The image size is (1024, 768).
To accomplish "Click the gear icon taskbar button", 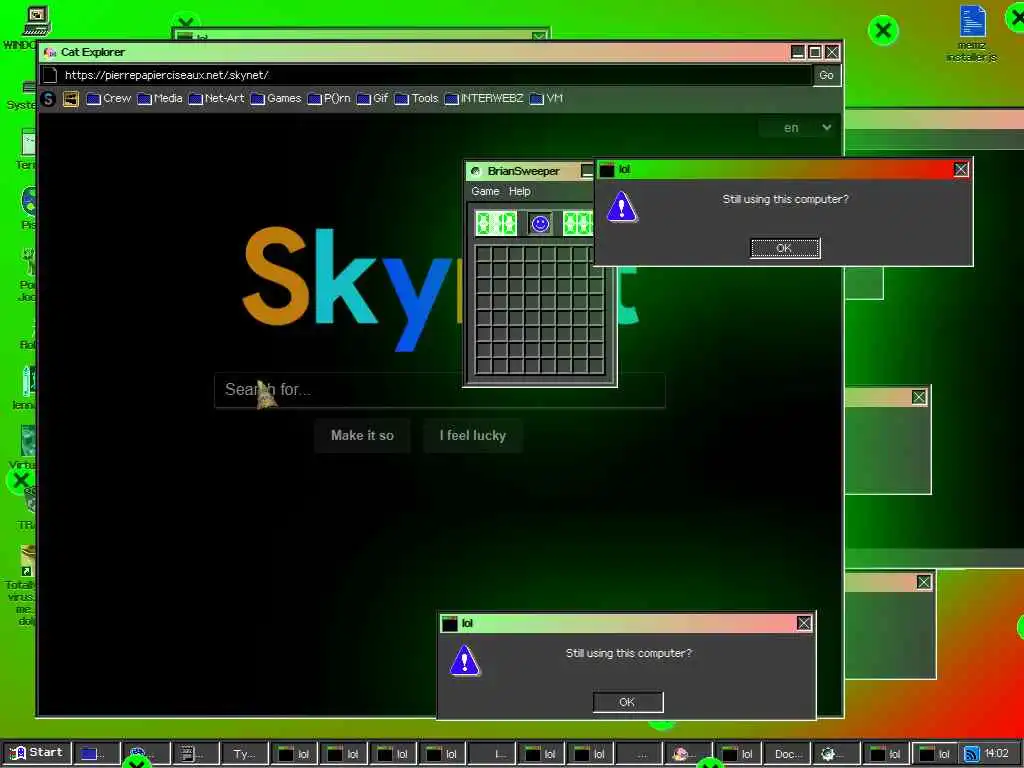I will [x=837, y=754].
